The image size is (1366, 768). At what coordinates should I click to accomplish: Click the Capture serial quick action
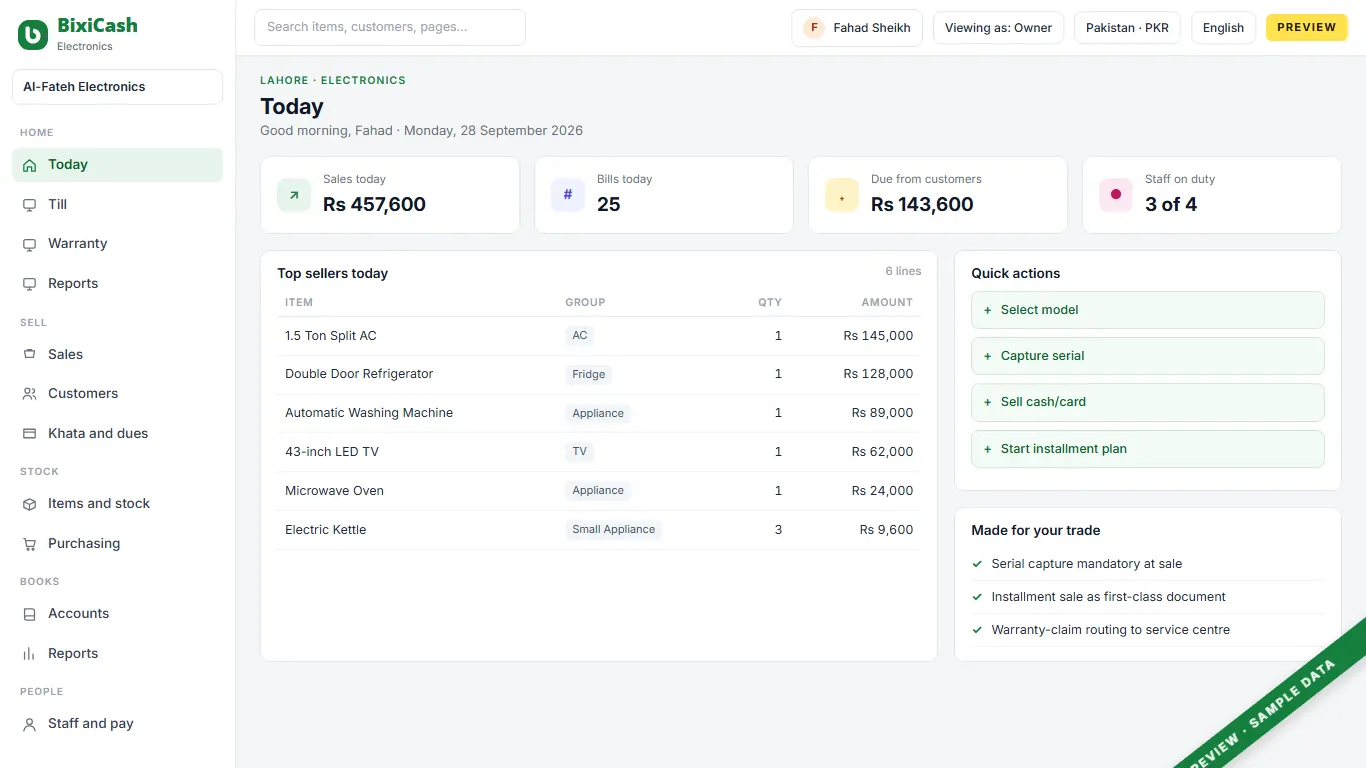pos(1148,356)
